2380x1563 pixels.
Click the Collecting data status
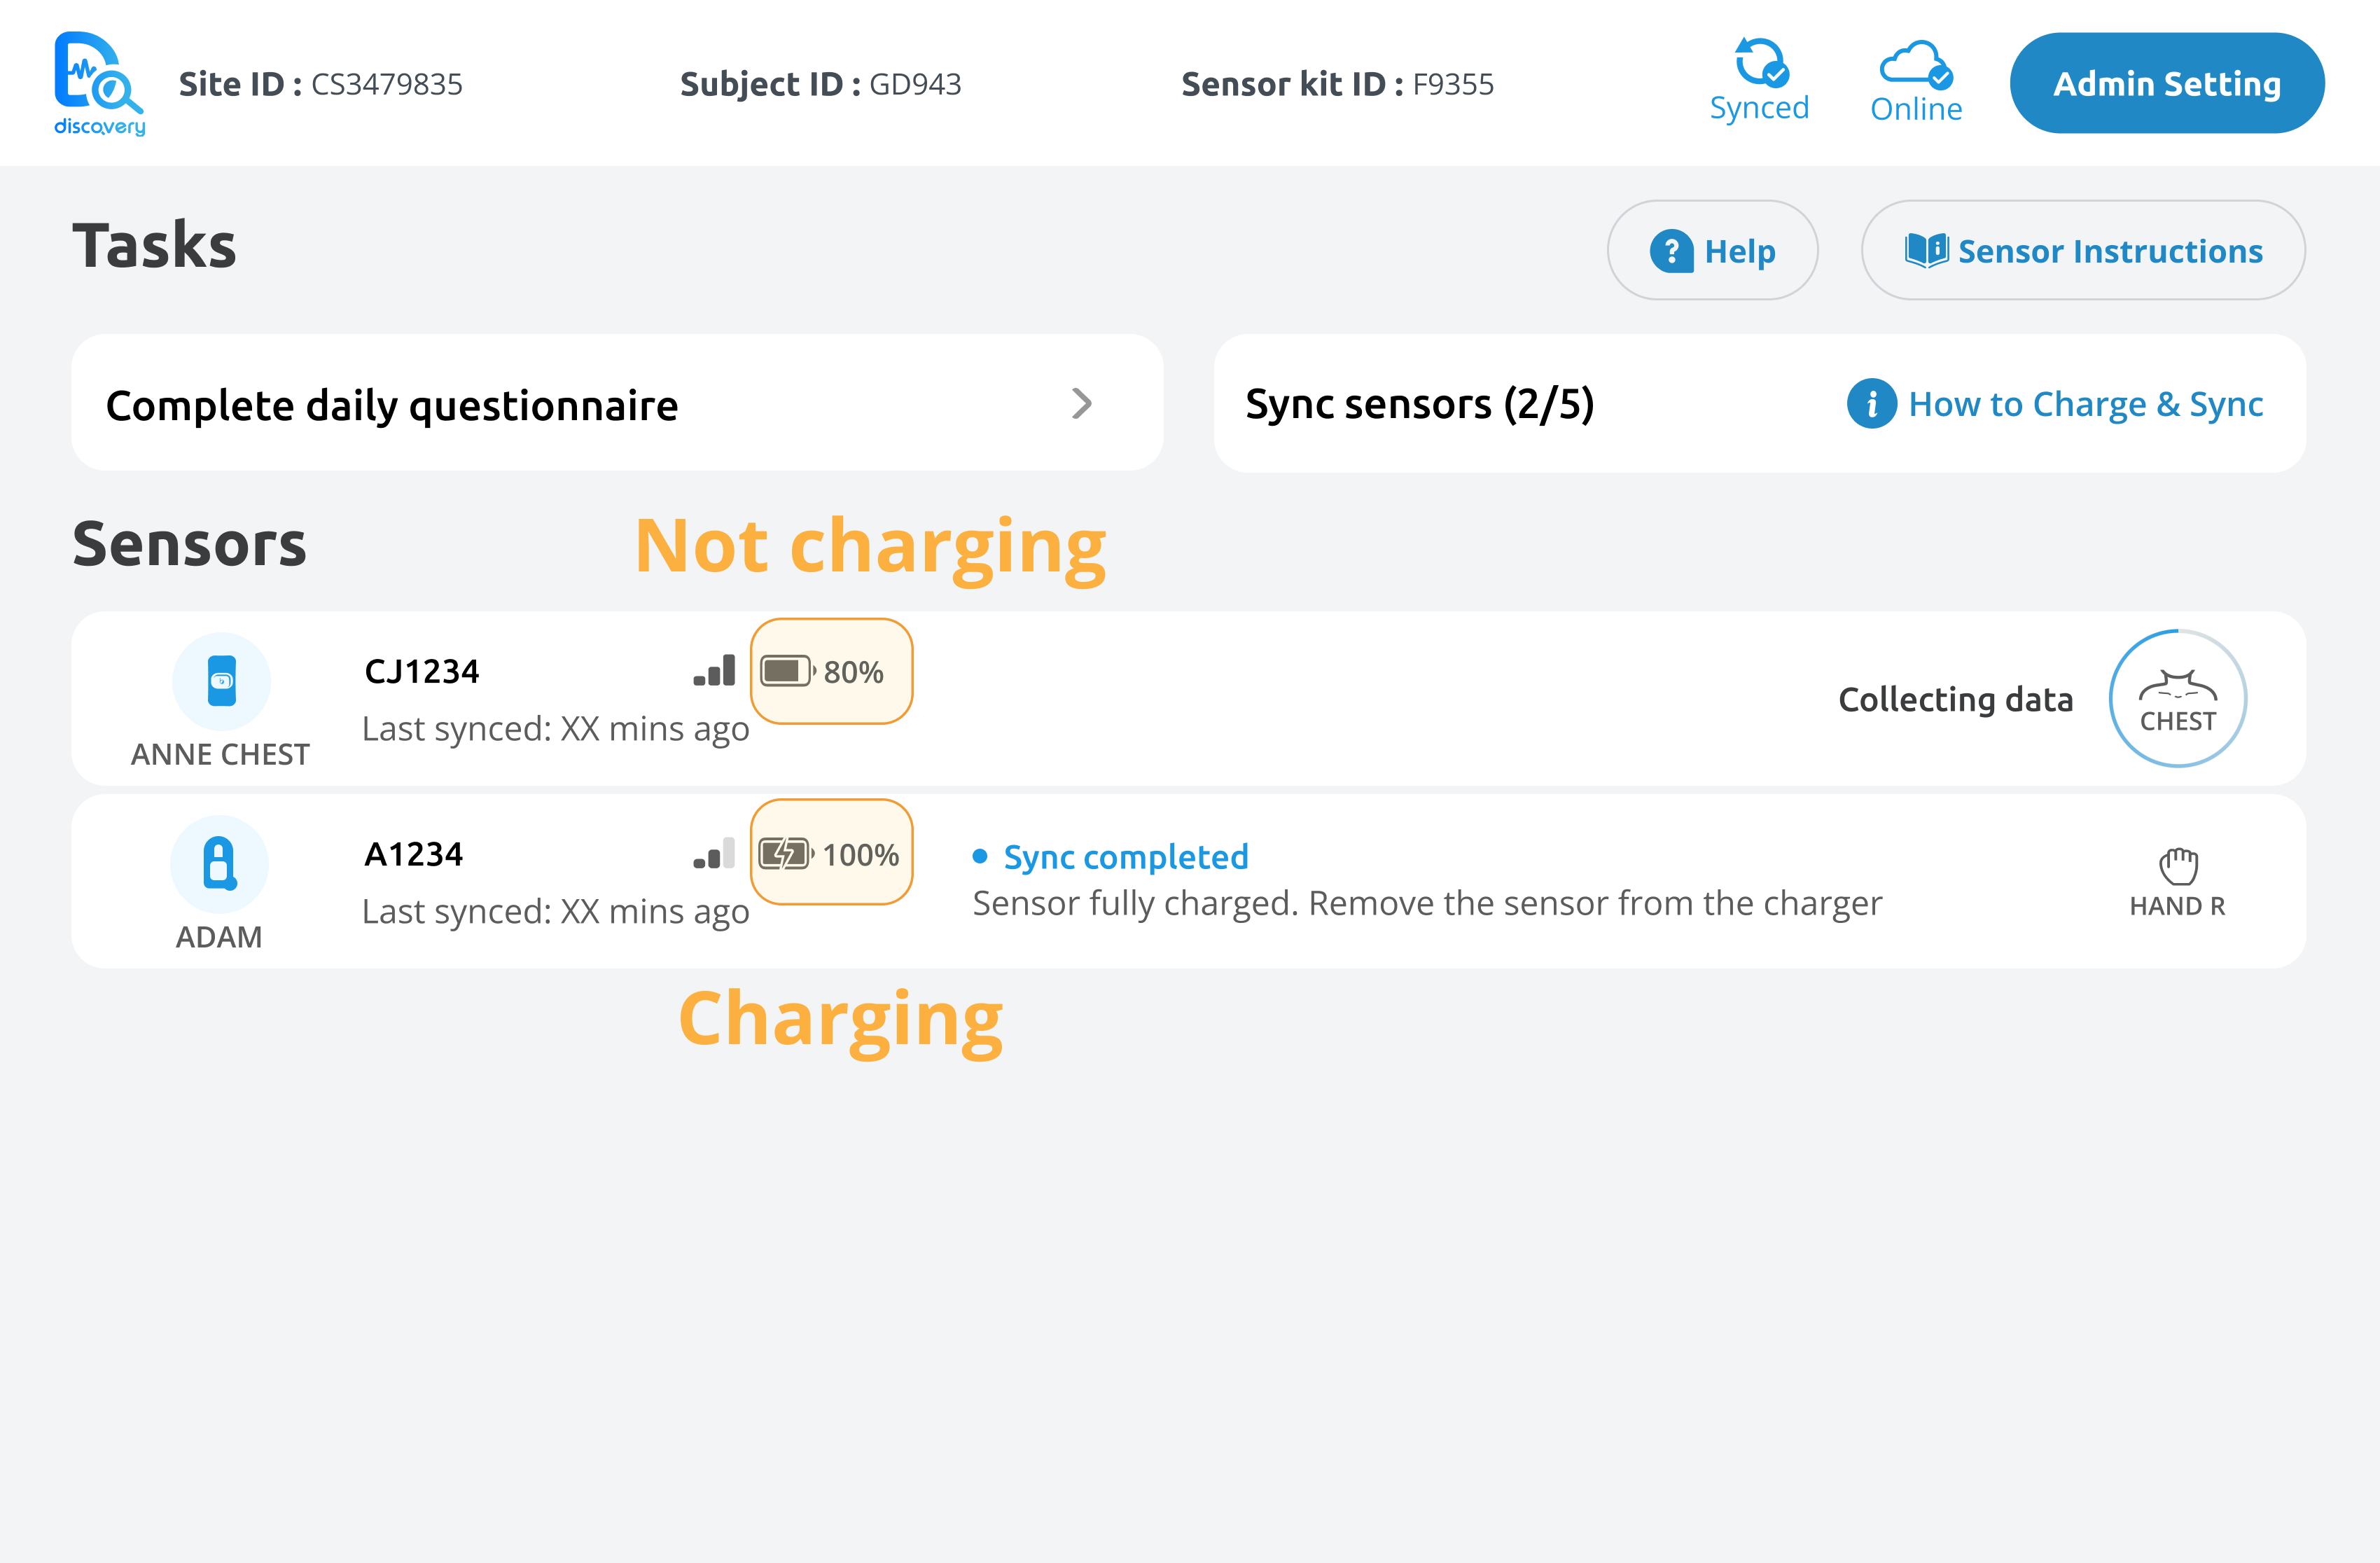tap(1955, 699)
